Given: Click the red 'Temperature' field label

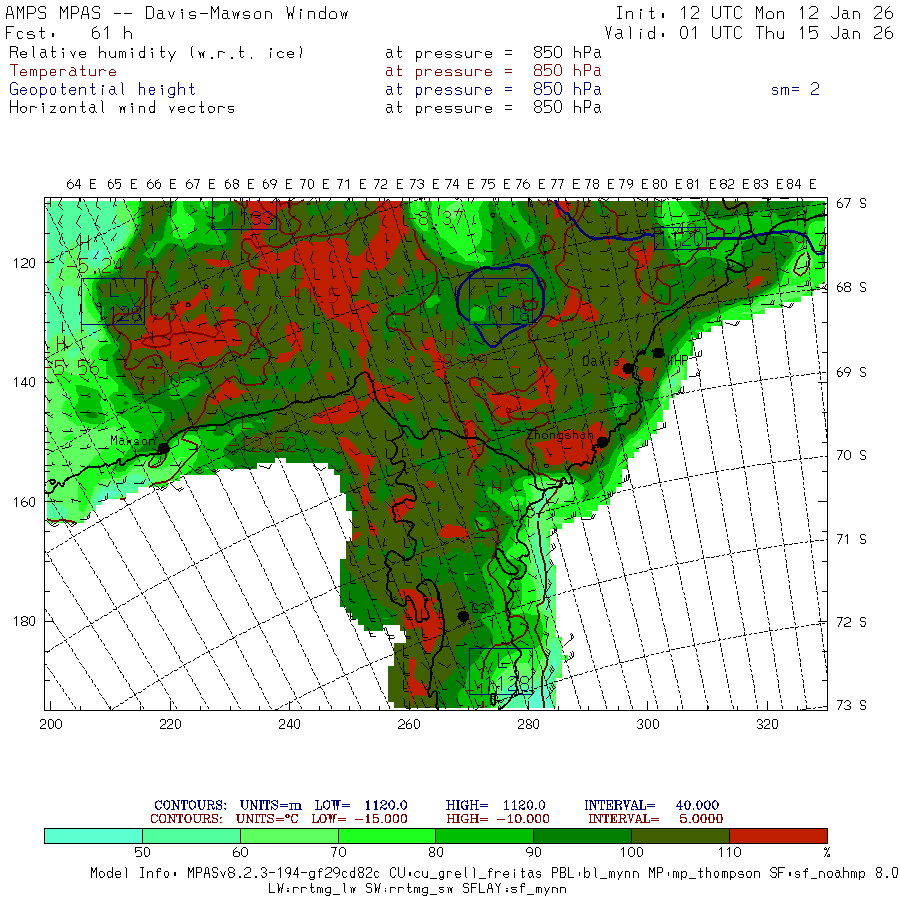Looking at the screenshot, I should click(x=63, y=71).
